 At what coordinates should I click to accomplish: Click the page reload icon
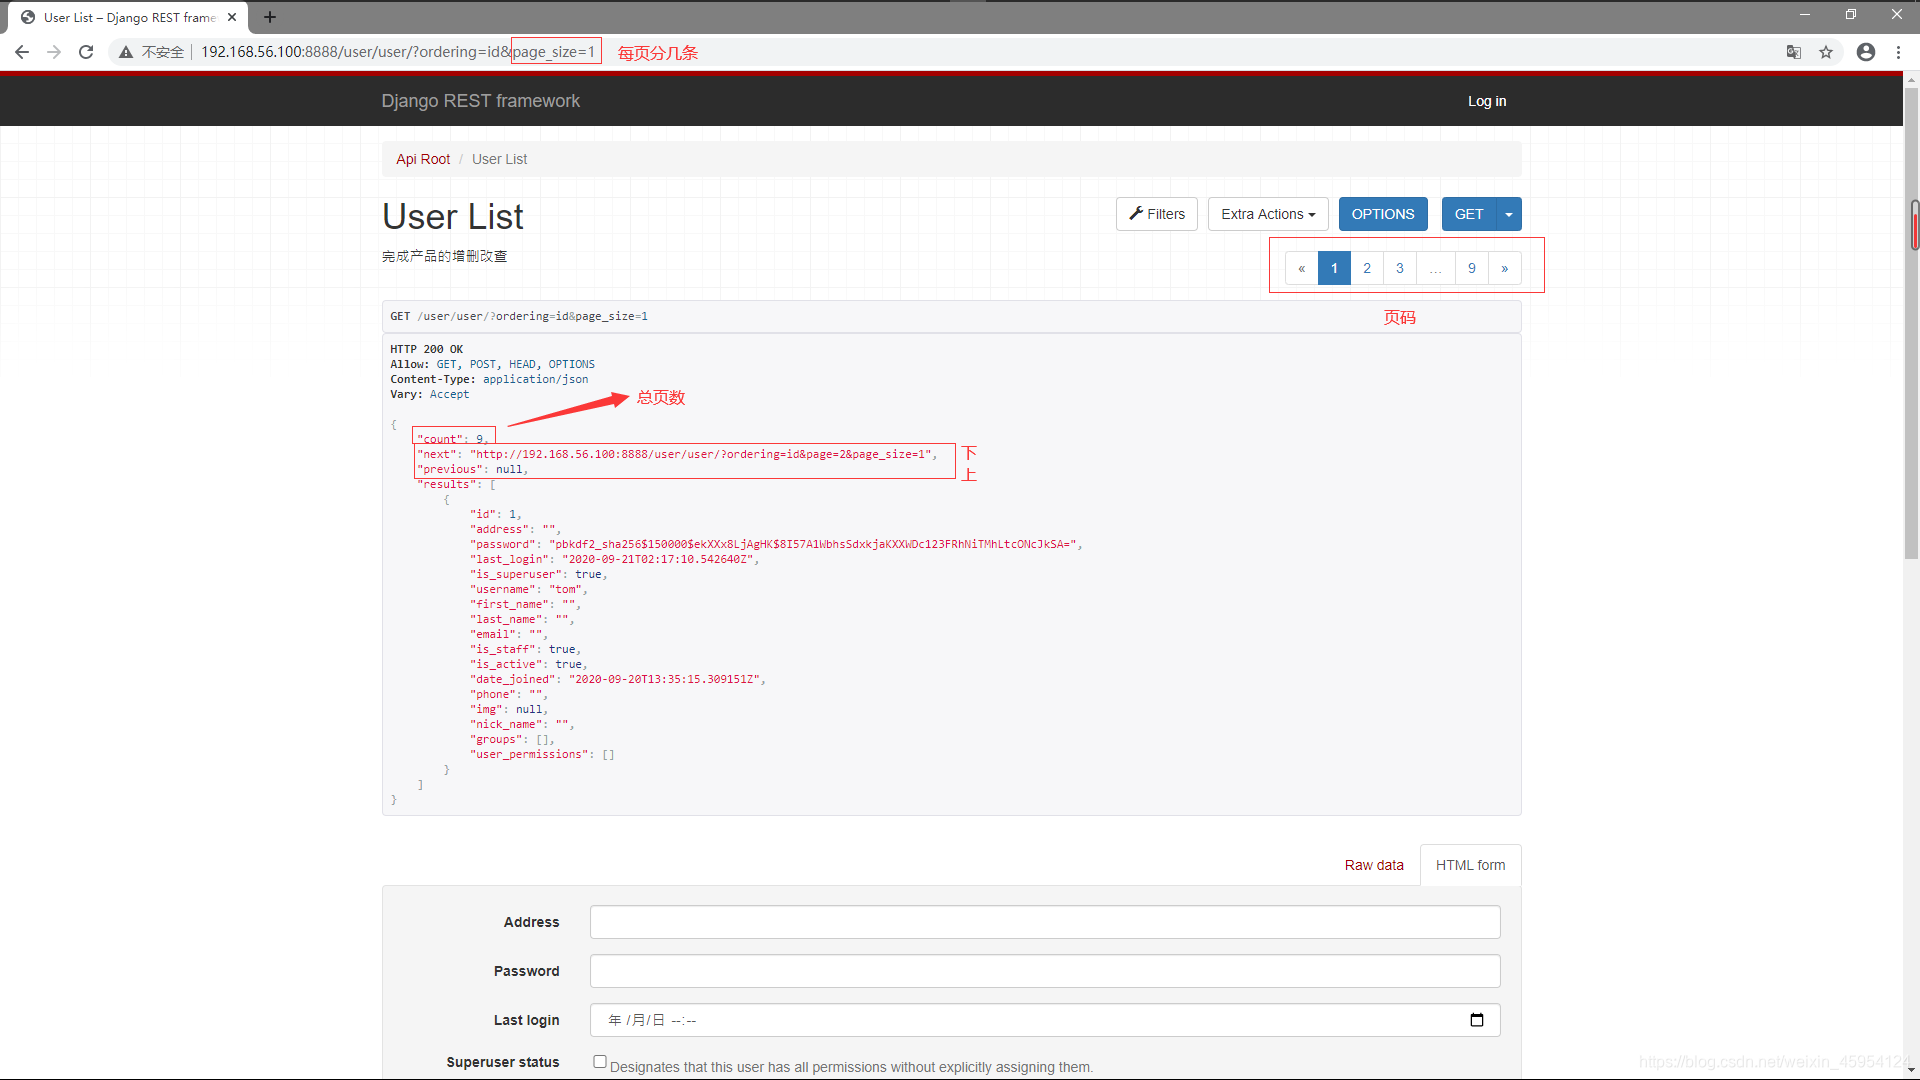[x=86, y=52]
